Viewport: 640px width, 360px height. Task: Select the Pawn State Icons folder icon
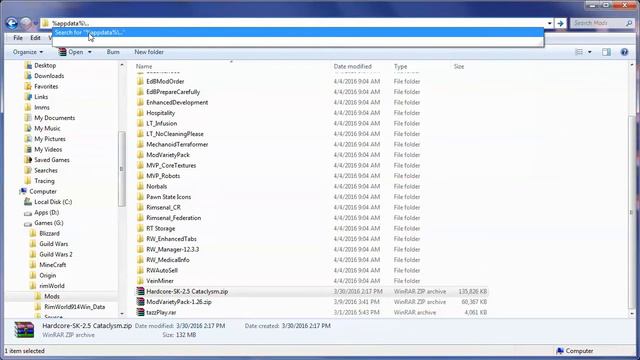tap(140, 197)
